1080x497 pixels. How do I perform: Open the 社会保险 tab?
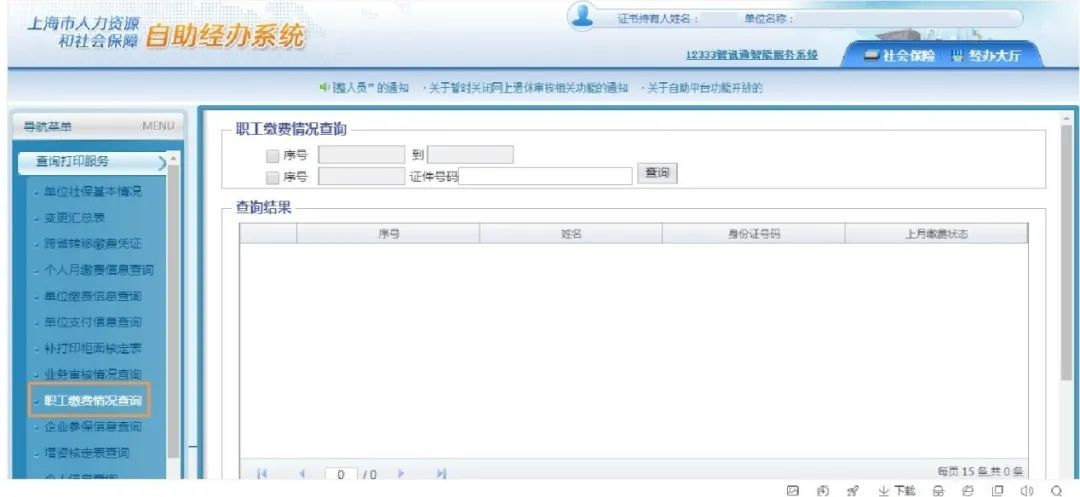900,56
